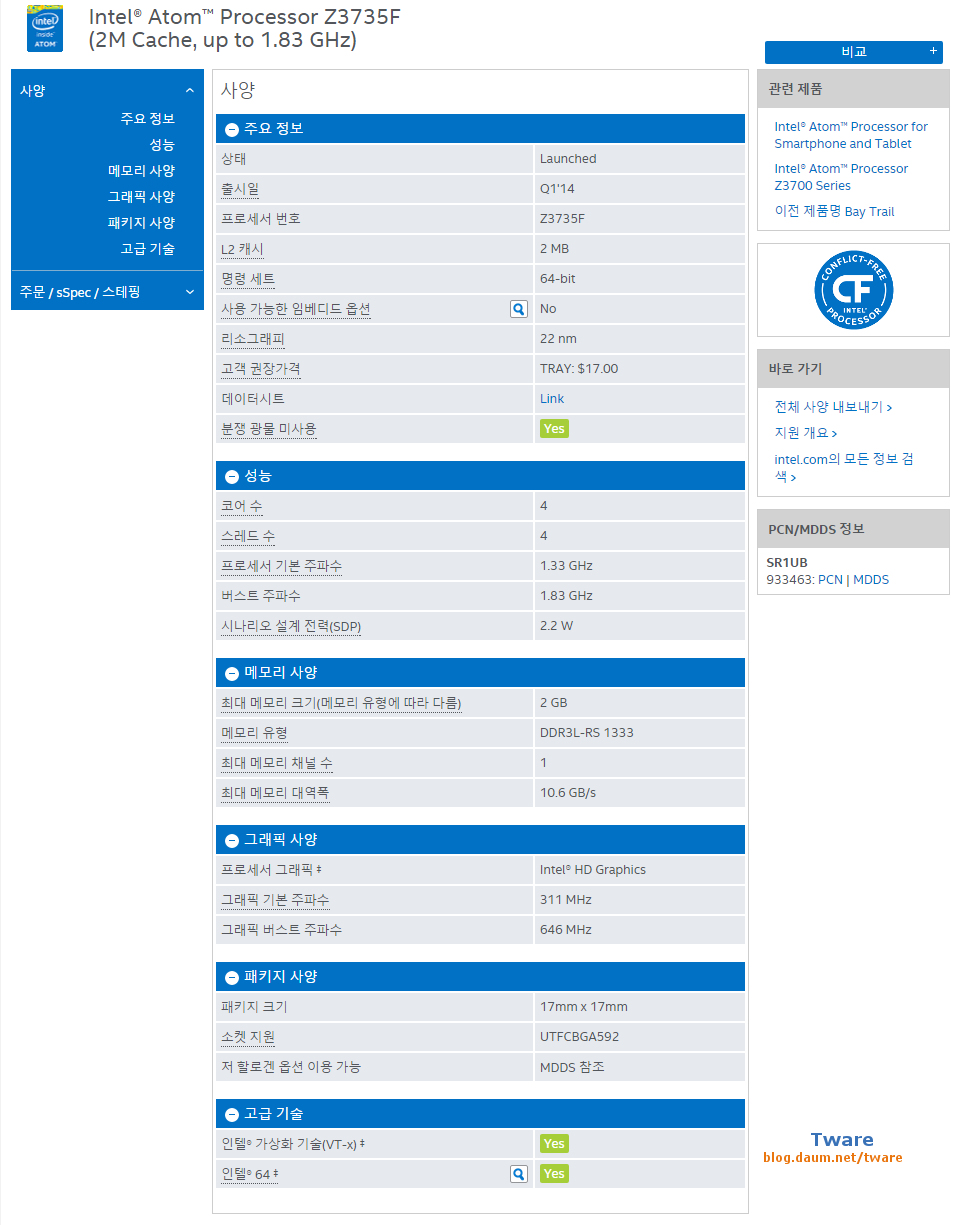Go to 패키지 사양 in sidebar
This screenshot has height=1225, width=961.
coord(142,223)
